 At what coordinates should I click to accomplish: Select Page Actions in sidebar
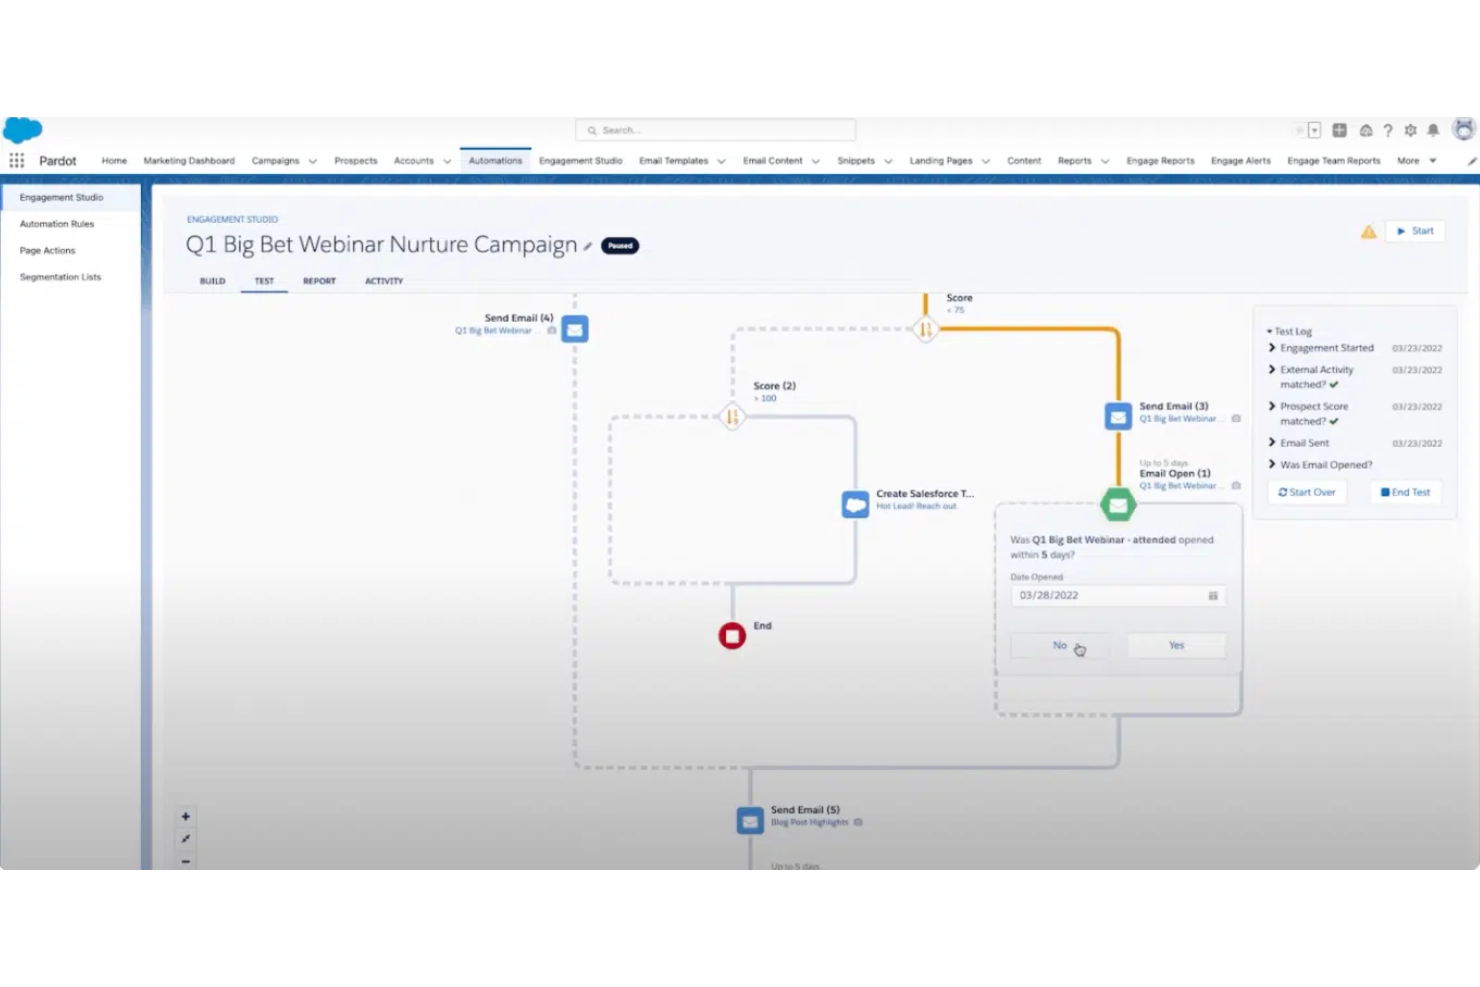click(x=47, y=251)
